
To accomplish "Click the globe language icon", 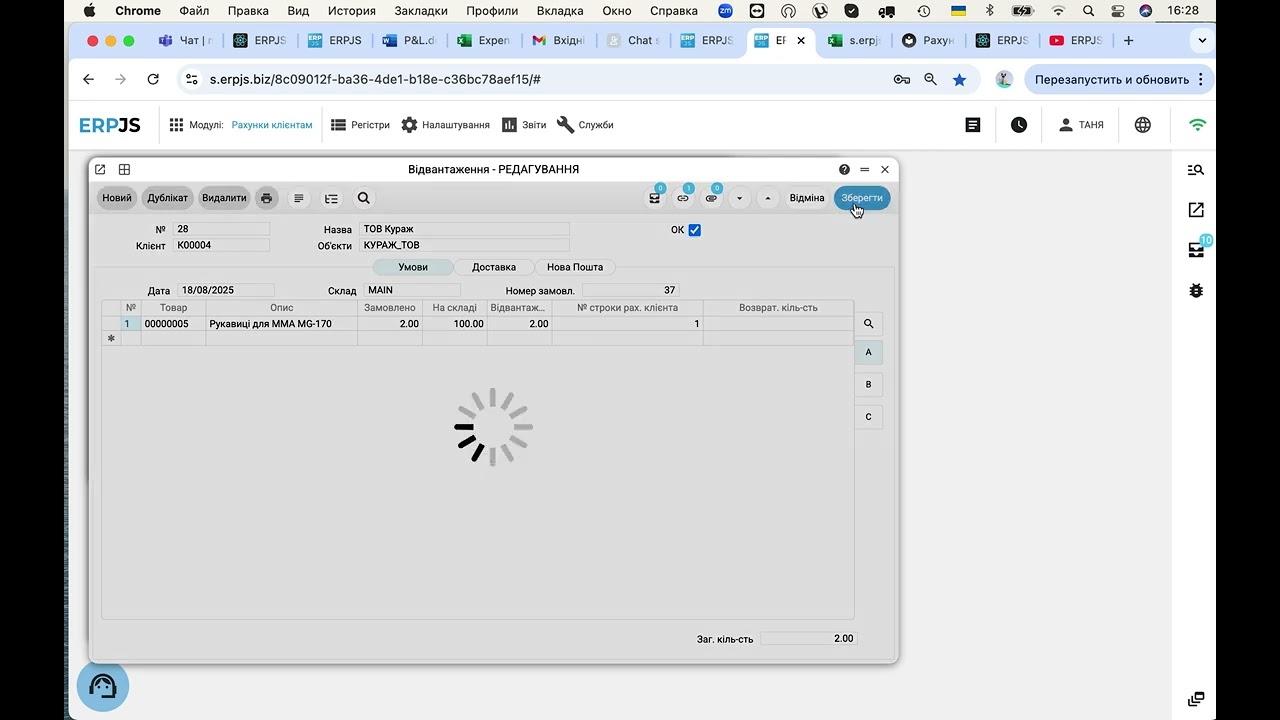I will (1143, 125).
